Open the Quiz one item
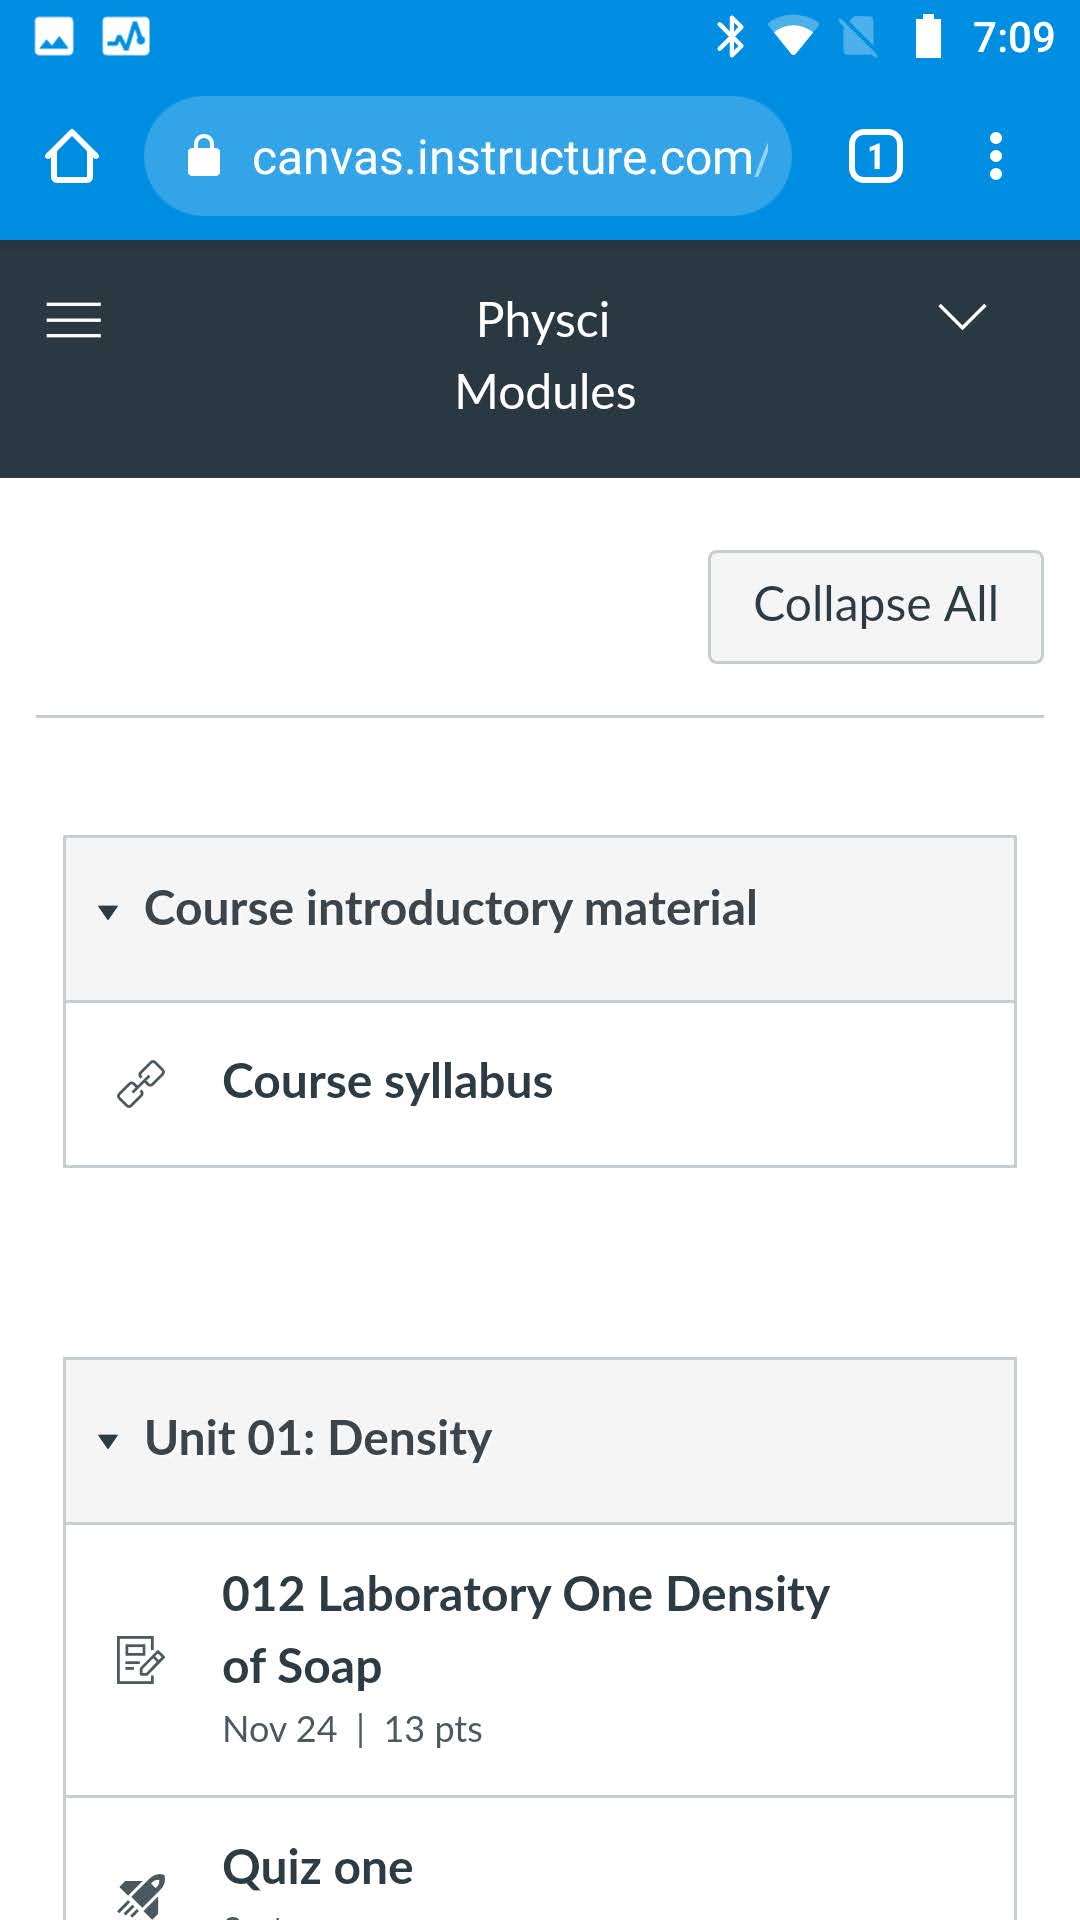Screen dimensions: 1080x1920 tap(318, 1867)
